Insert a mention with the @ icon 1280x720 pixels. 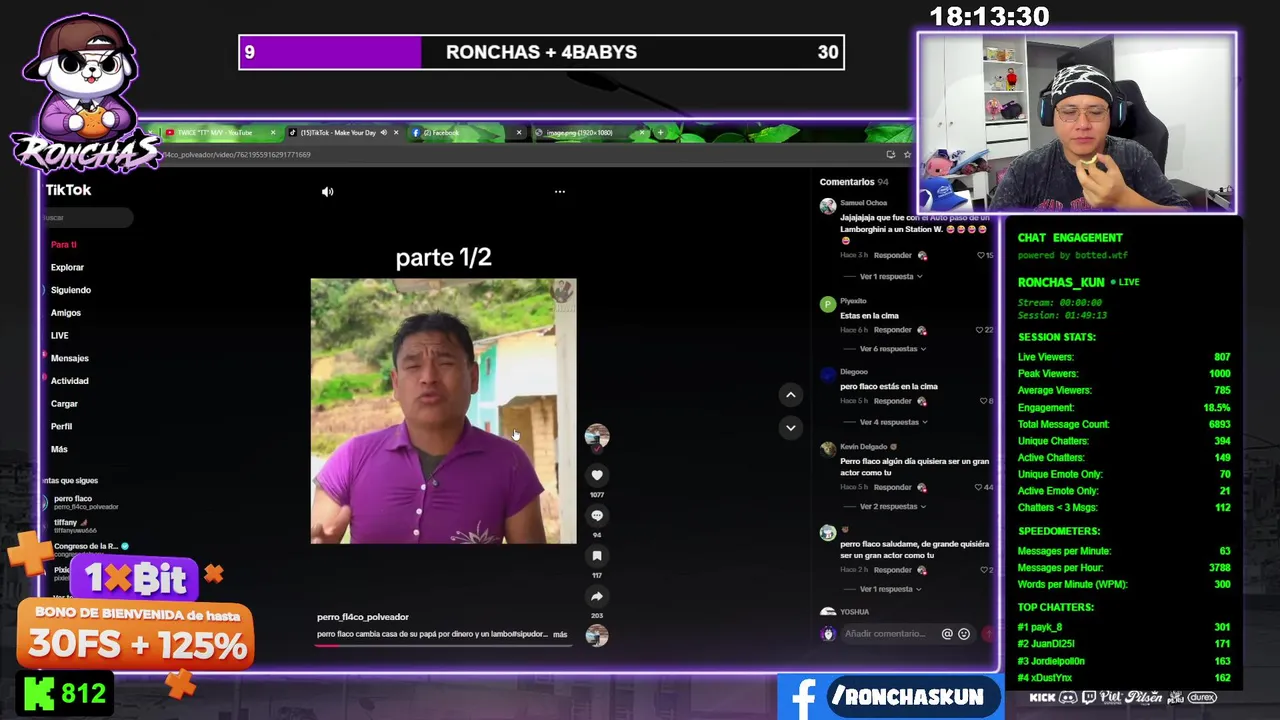pyautogui.click(x=947, y=633)
